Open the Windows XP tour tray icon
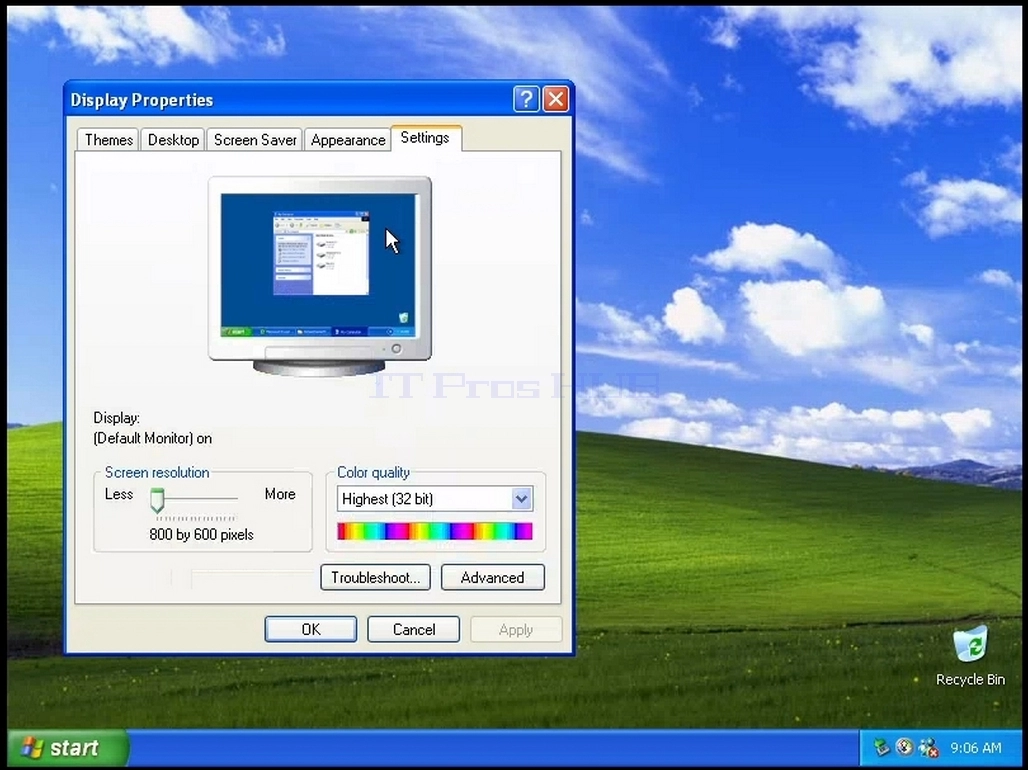 [905, 747]
